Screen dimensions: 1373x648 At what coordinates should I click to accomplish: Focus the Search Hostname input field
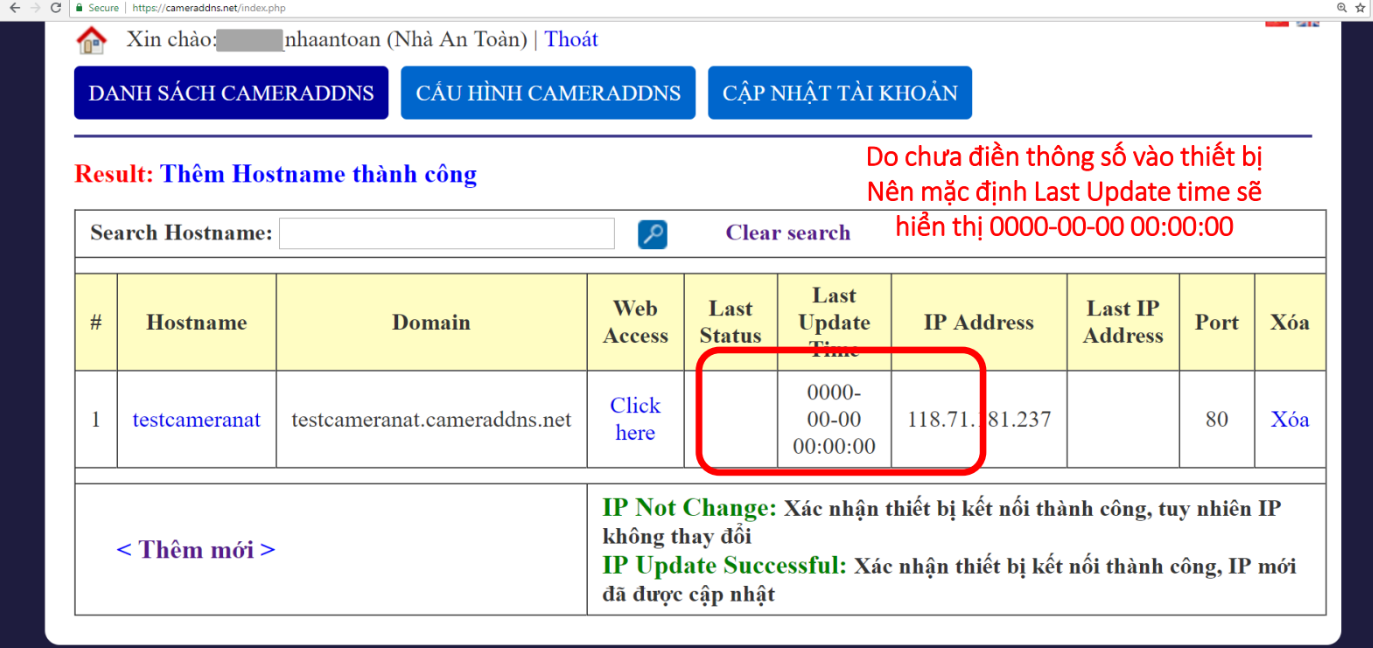(x=446, y=234)
